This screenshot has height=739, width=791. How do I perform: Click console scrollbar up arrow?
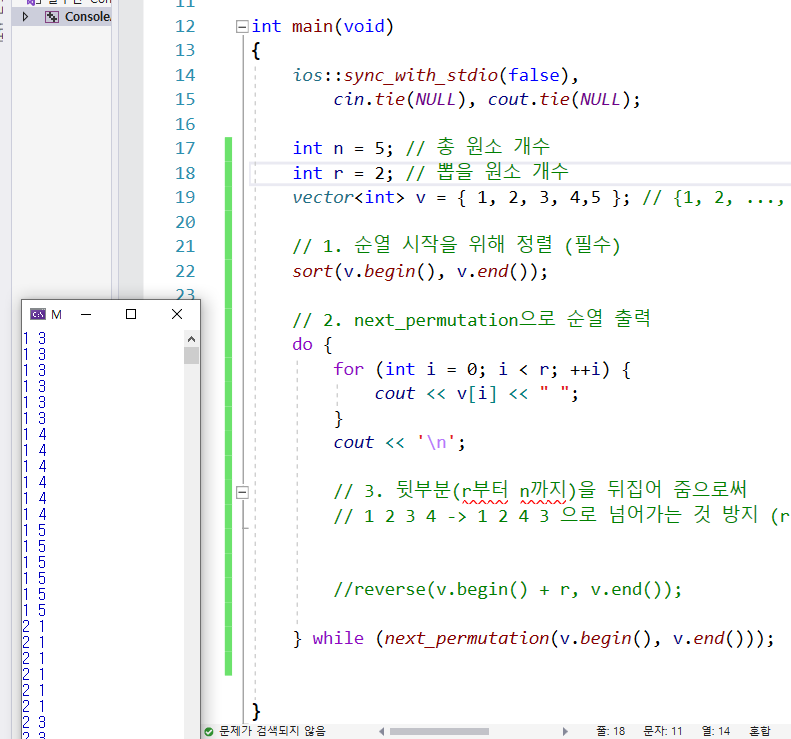pyautogui.click(x=191, y=339)
